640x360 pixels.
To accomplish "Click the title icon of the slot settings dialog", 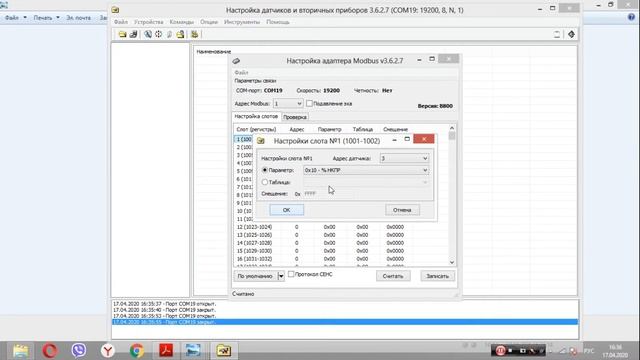I will (261, 141).
